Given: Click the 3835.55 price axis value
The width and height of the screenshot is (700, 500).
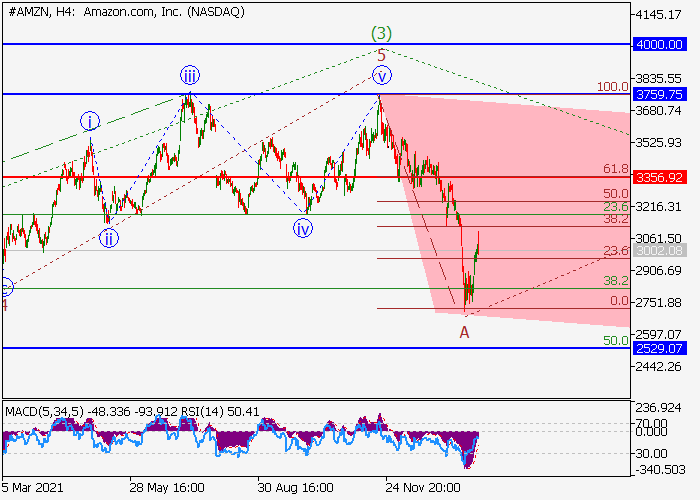Looking at the screenshot, I should tap(658, 79).
